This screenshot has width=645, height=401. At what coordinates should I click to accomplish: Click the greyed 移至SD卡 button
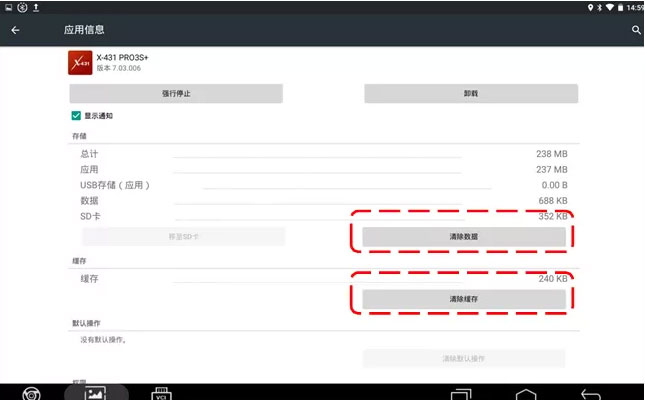point(183,236)
